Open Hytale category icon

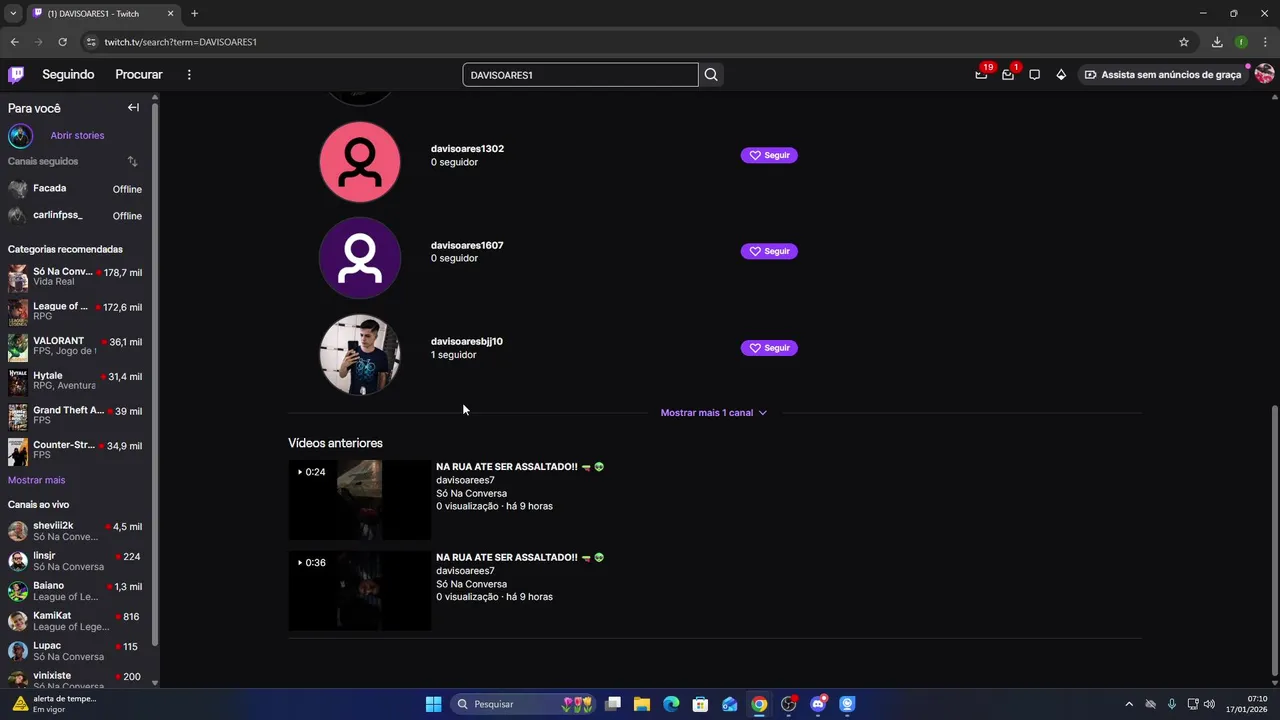point(18,381)
